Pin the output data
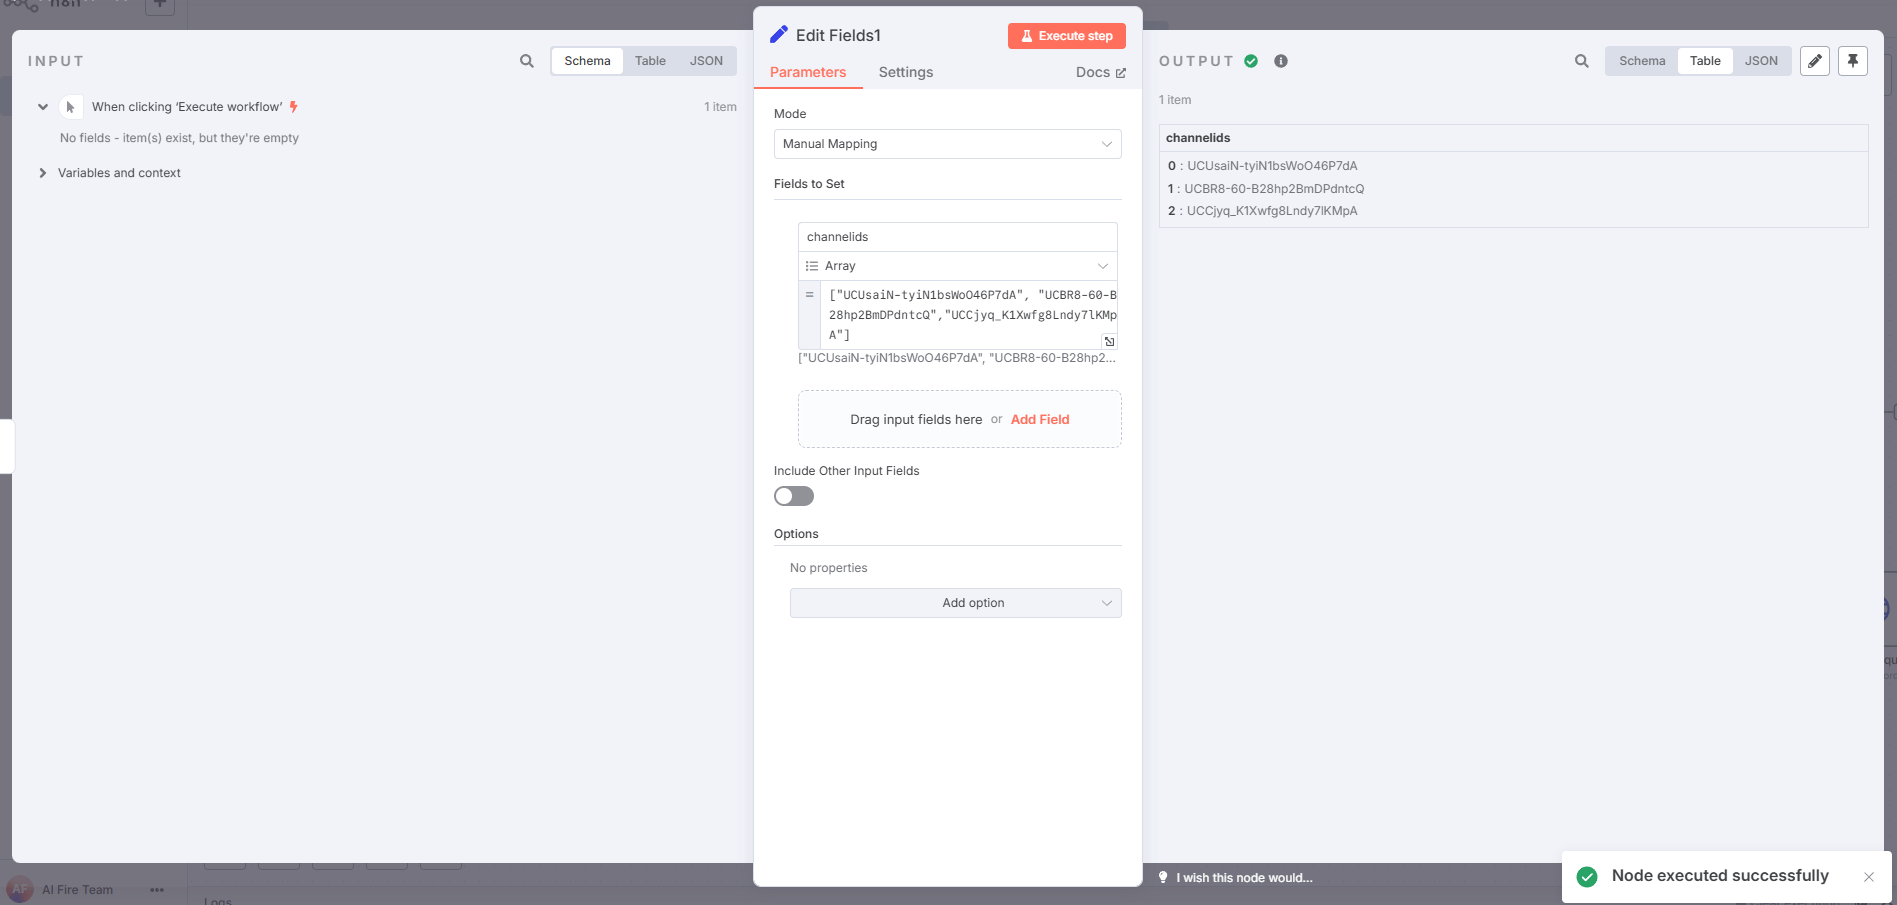Image resolution: width=1897 pixels, height=905 pixels. pyautogui.click(x=1853, y=61)
